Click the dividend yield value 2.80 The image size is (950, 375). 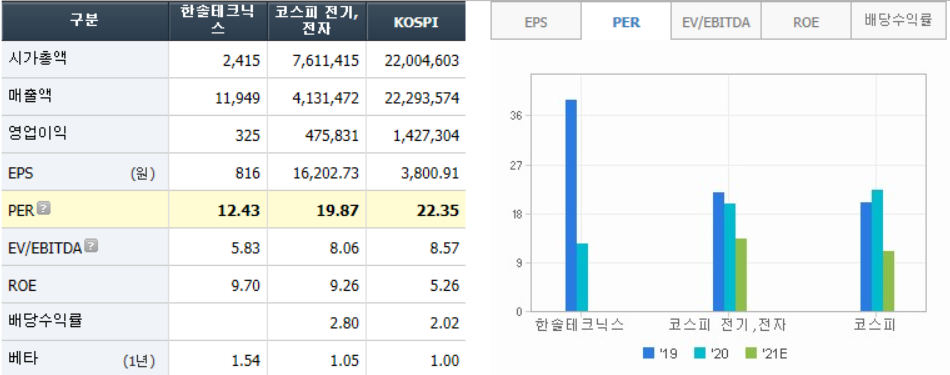coord(344,323)
